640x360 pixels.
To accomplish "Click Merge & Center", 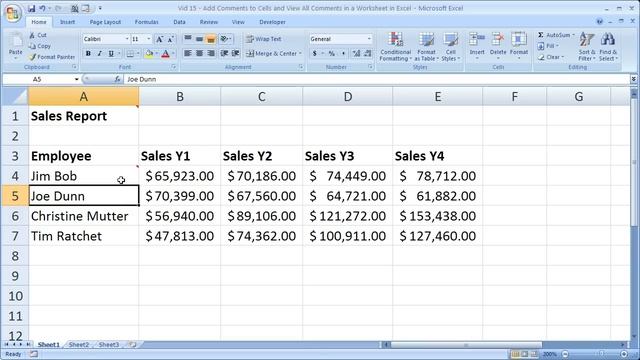I will point(273,53).
